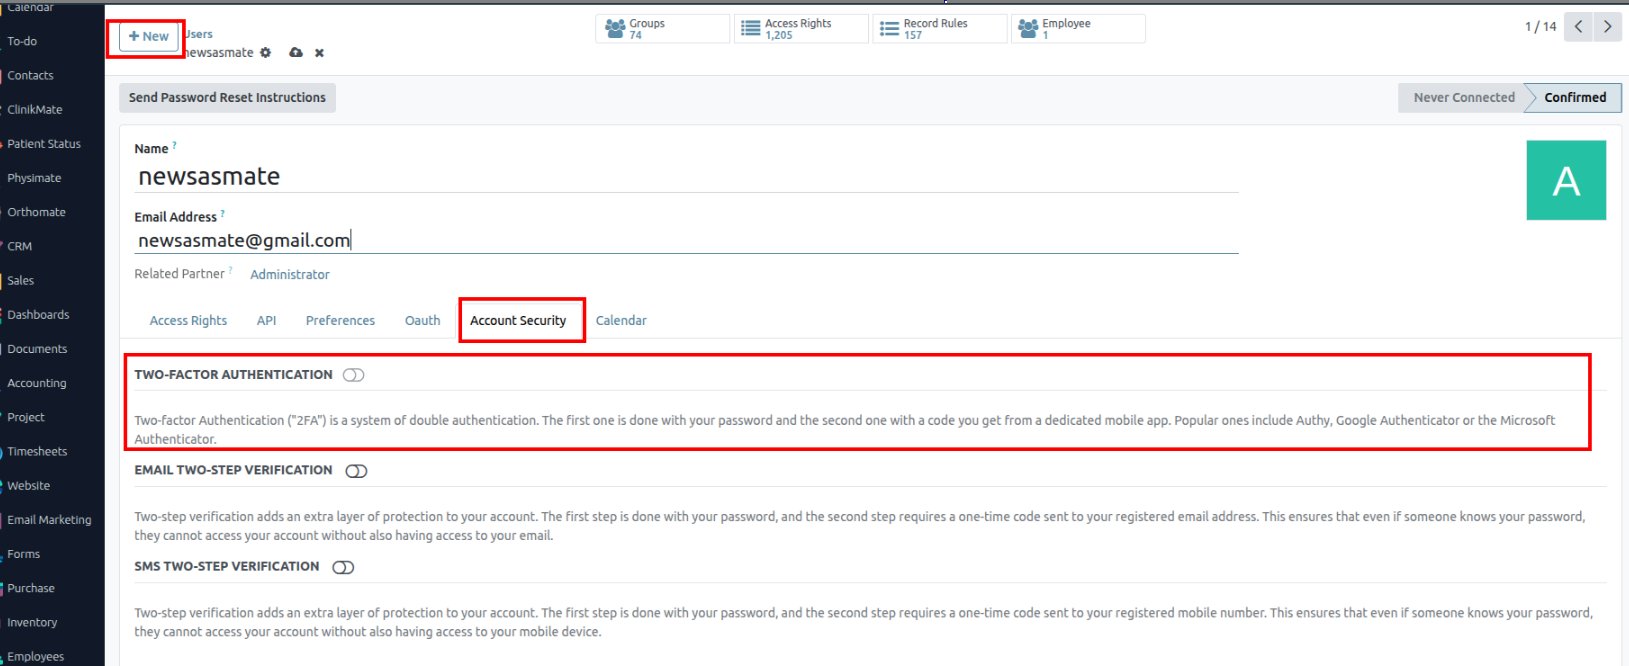Switch to the Preferences tab
Screen dimensions: 1629x666
(340, 321)
